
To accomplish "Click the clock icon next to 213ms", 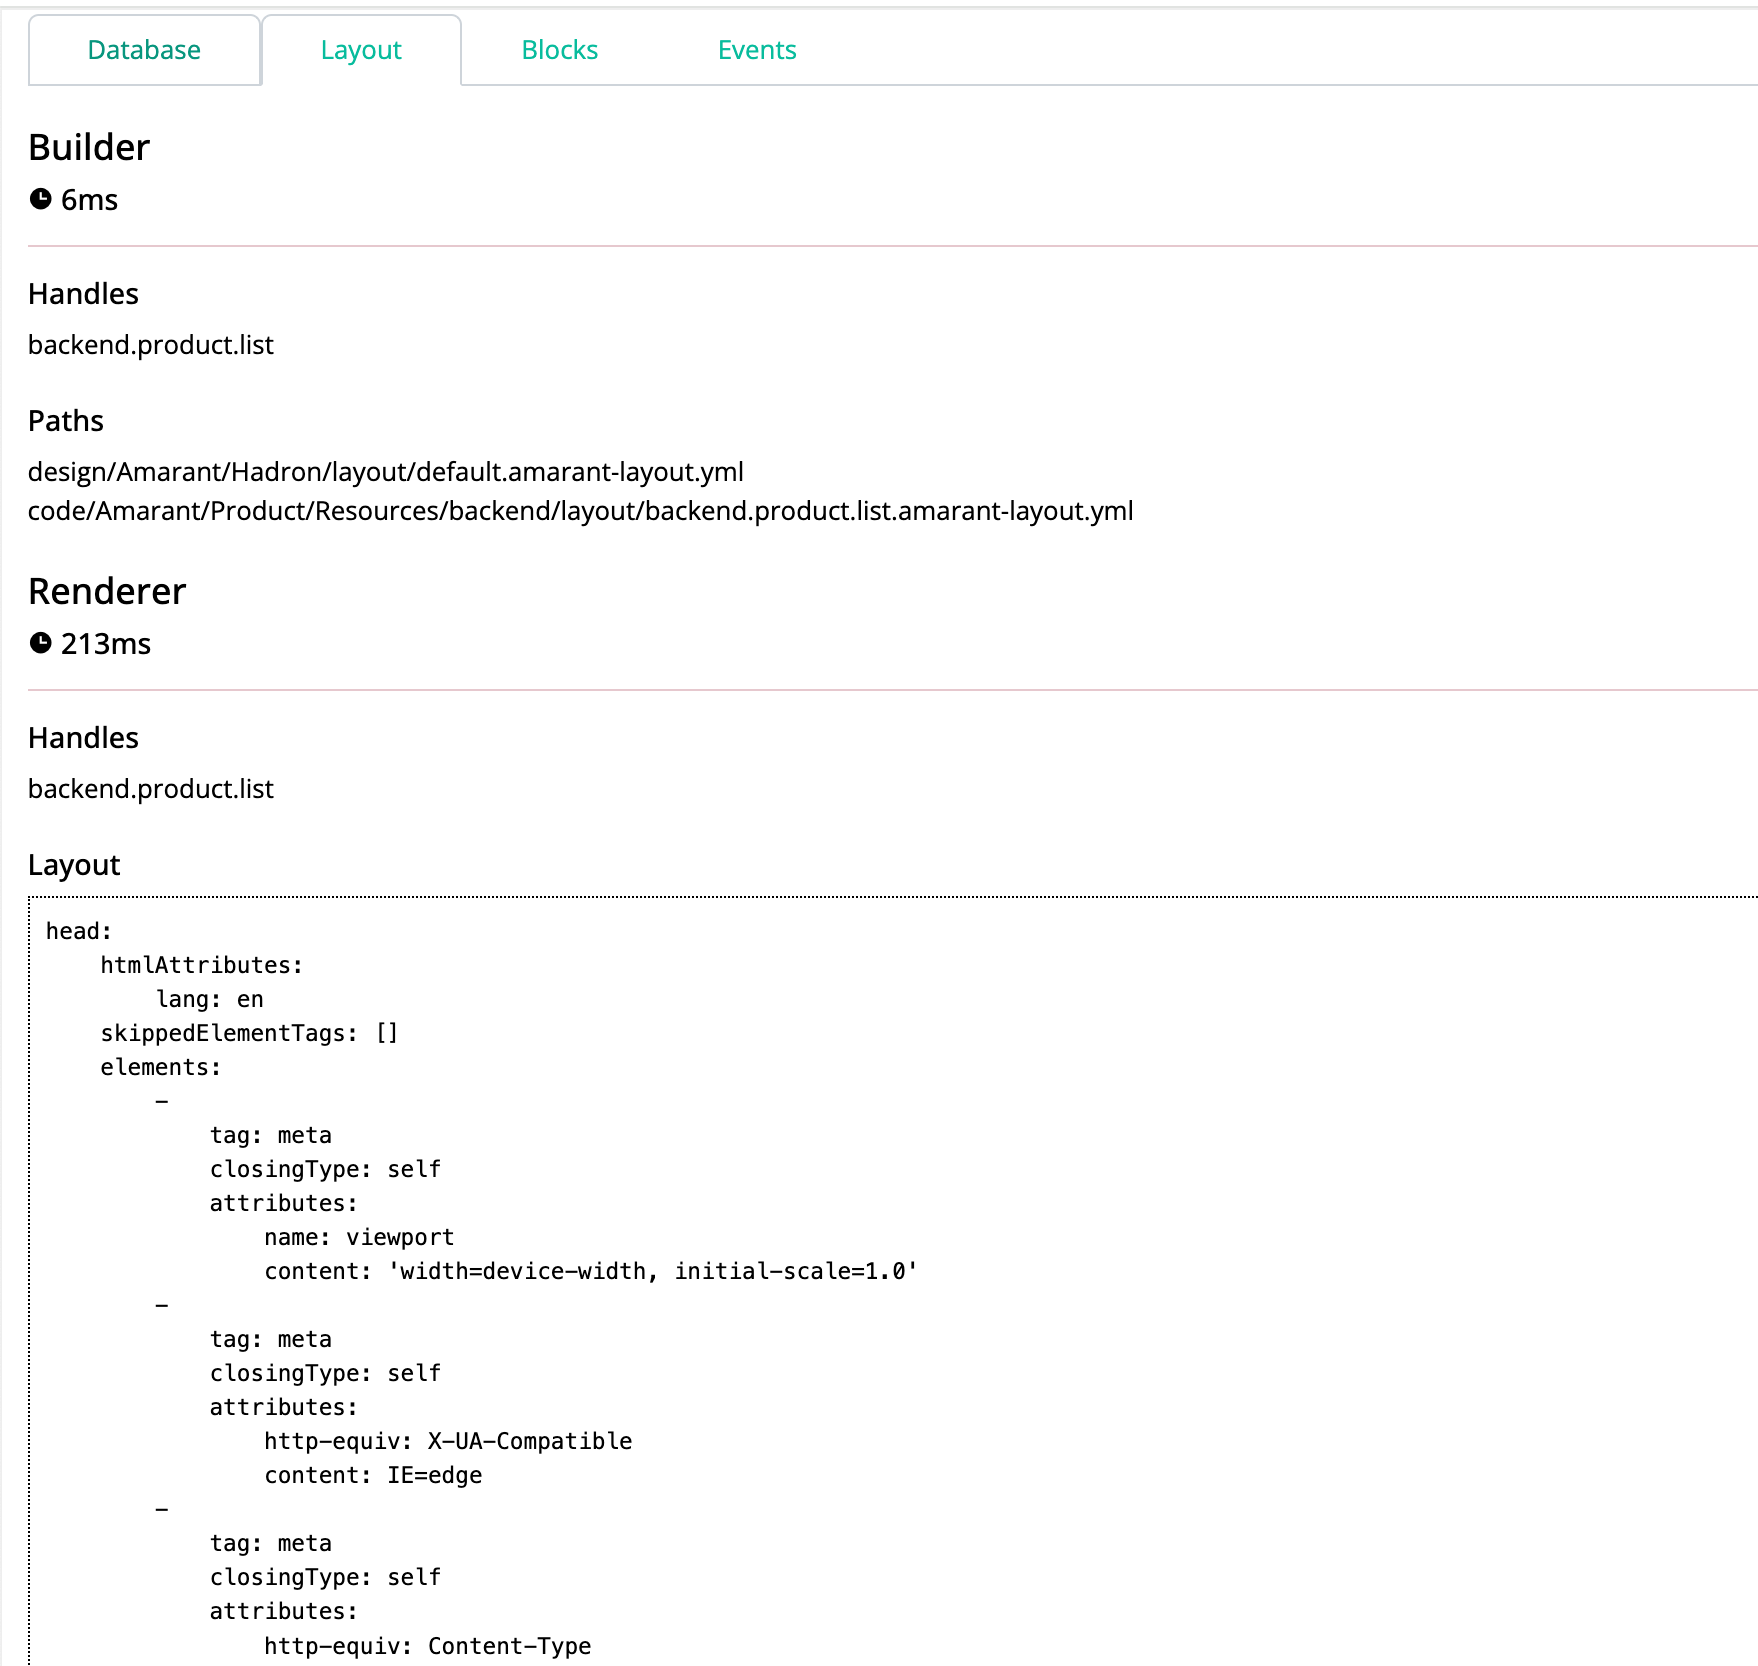I will (40, 644).
